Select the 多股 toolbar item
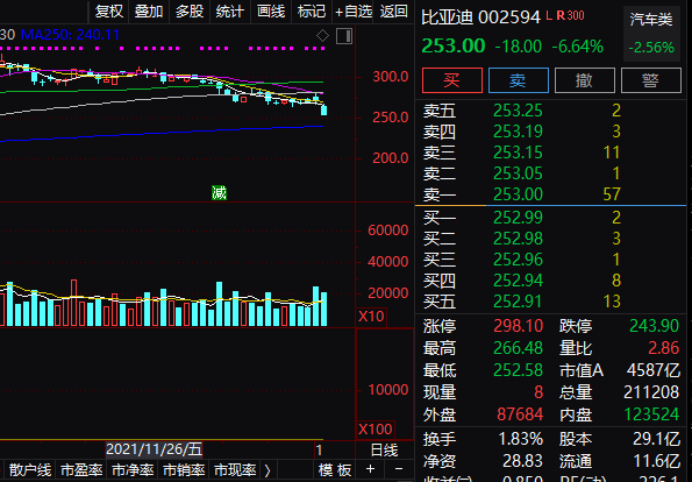693x482 pixels. [x=189, y=11]
